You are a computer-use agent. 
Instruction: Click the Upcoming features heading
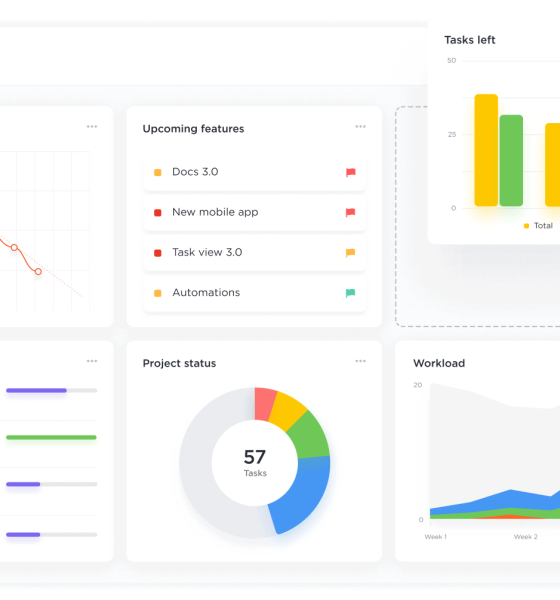click(x=193, y=129)
